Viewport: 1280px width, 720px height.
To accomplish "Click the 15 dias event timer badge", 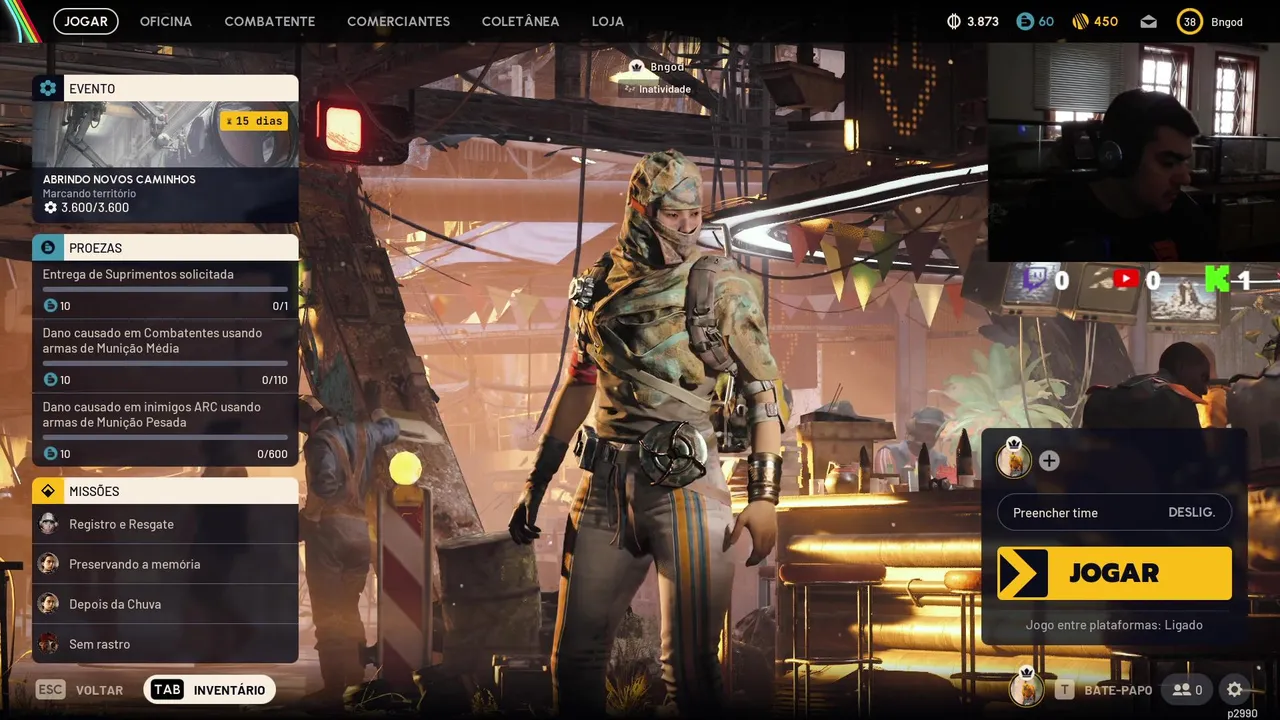I will point(254,121).
